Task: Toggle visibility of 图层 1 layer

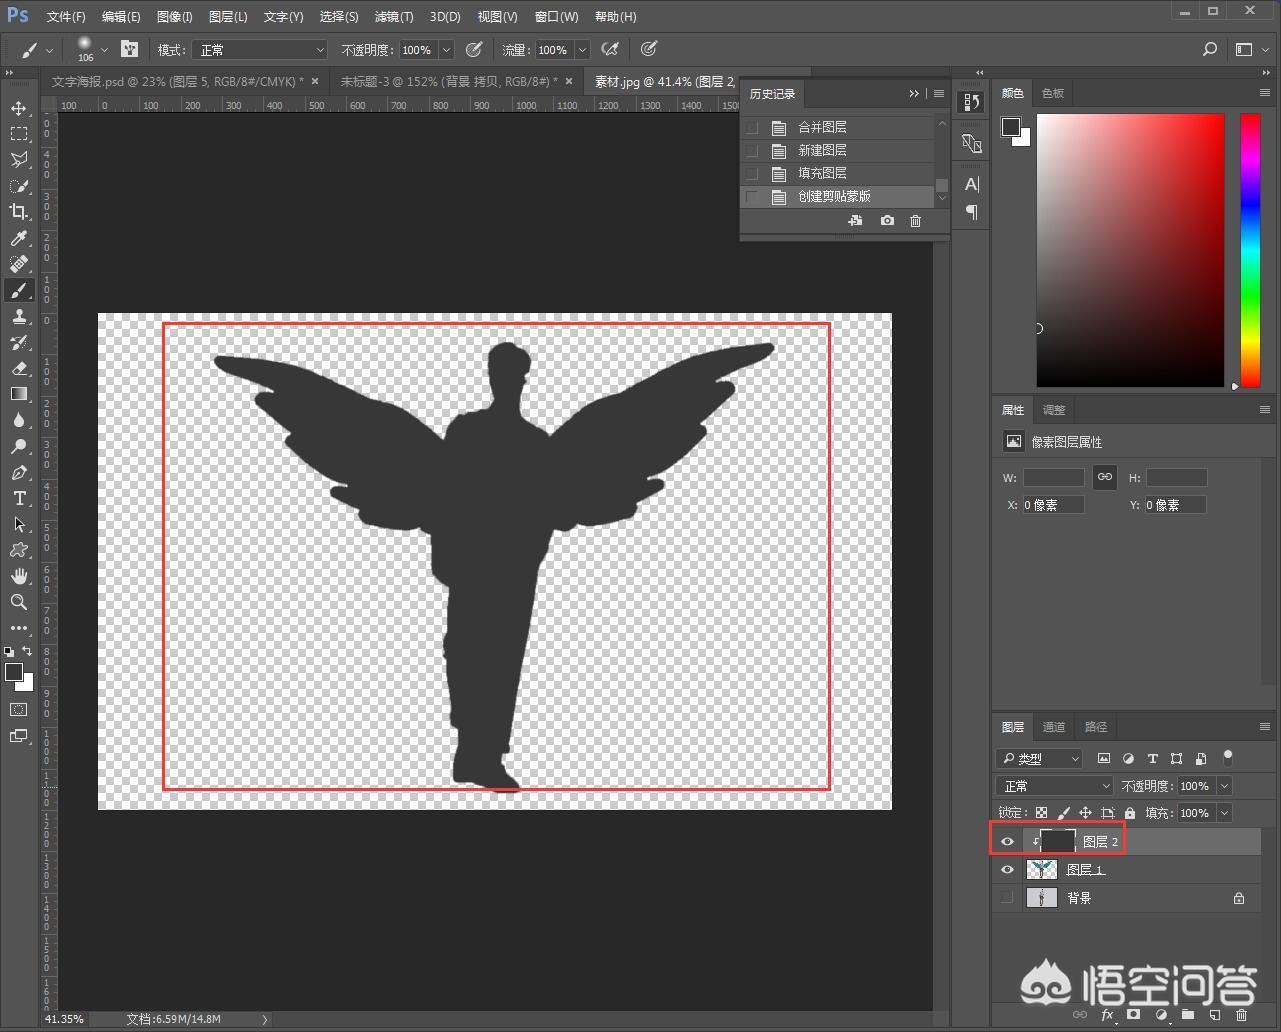Action: click(x=1007, y=870)
